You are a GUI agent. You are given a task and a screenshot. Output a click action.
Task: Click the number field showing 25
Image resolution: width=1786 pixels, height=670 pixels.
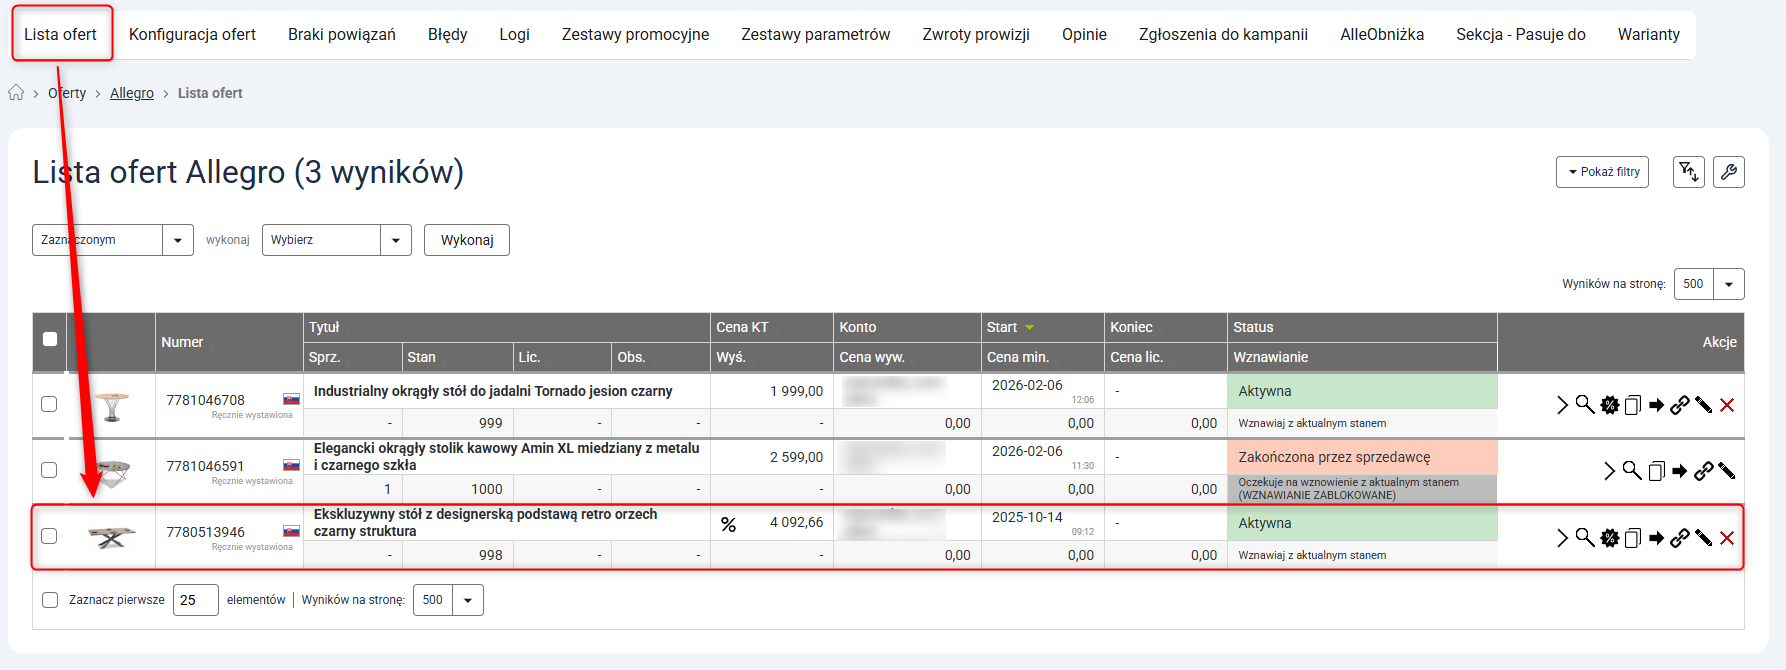[195, 600]
